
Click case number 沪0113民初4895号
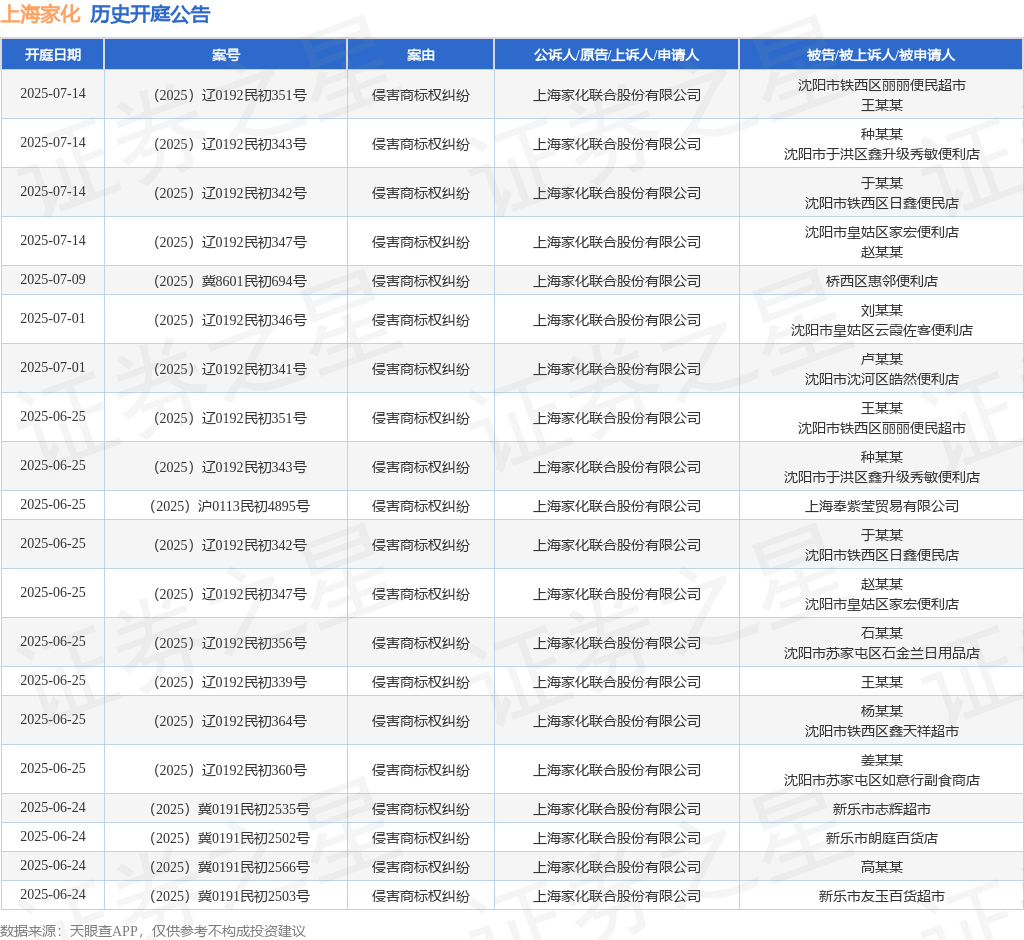[230, 506]
